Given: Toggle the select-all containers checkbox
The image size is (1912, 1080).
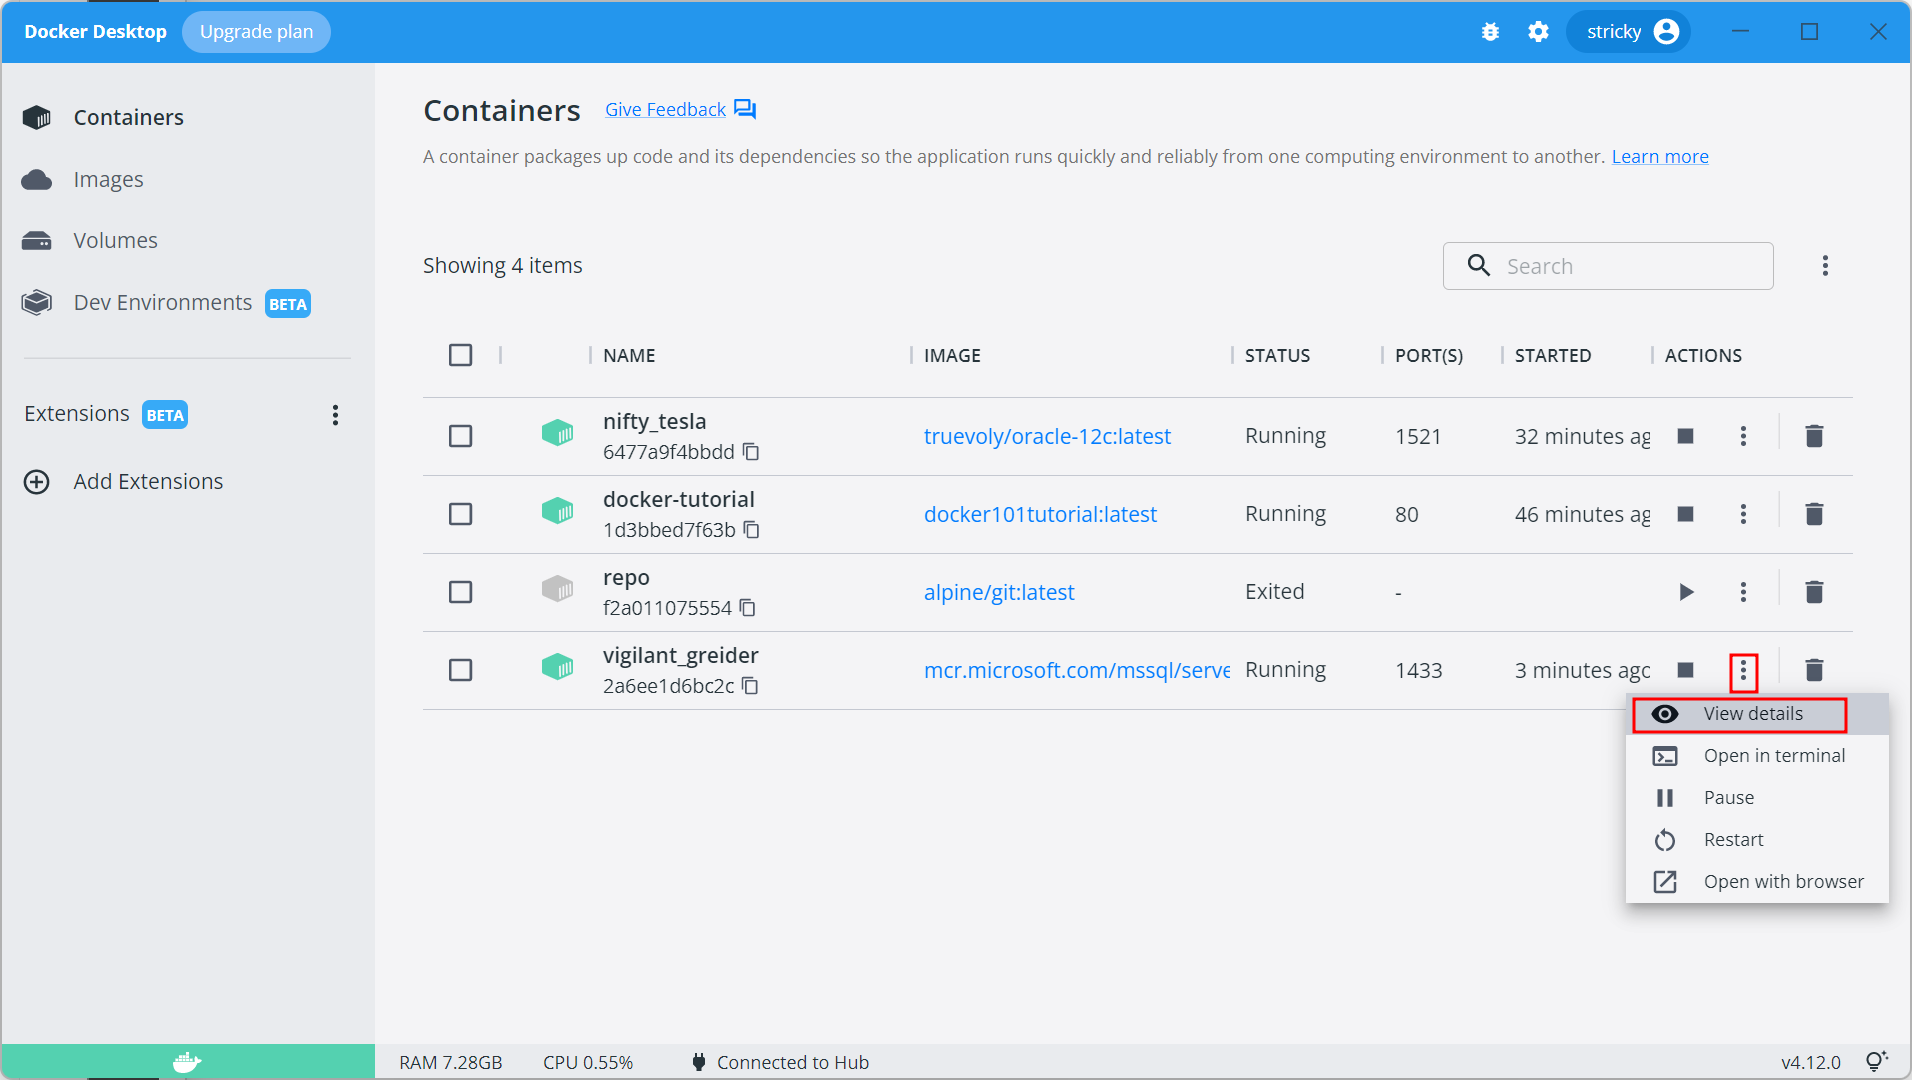Looking at the screenshot, I should [461, 355].
